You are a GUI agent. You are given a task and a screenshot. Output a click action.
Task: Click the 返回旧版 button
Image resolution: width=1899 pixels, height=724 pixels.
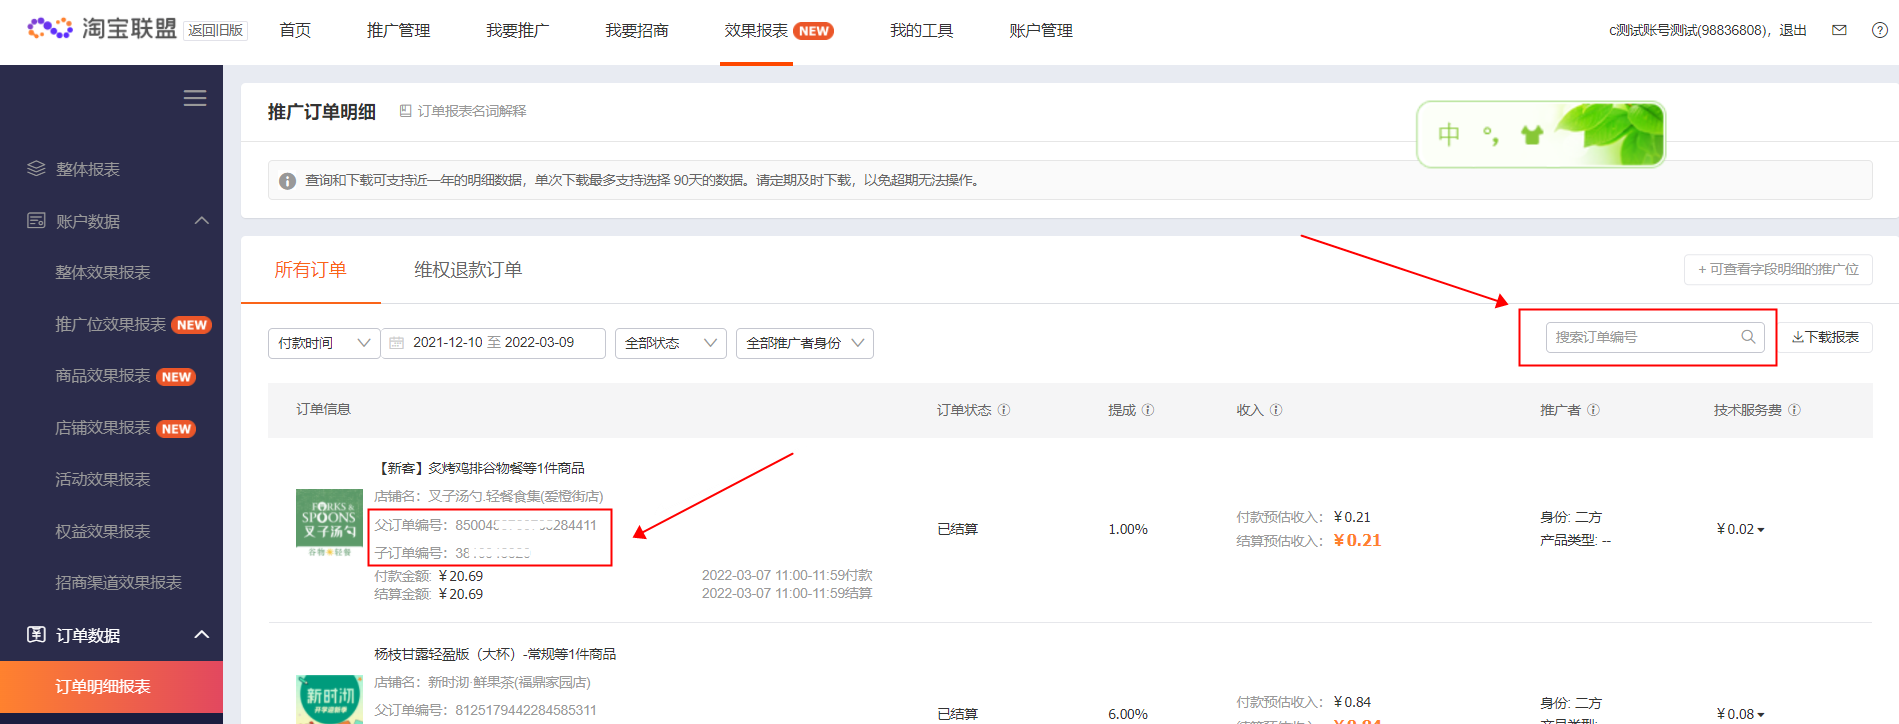216,30
